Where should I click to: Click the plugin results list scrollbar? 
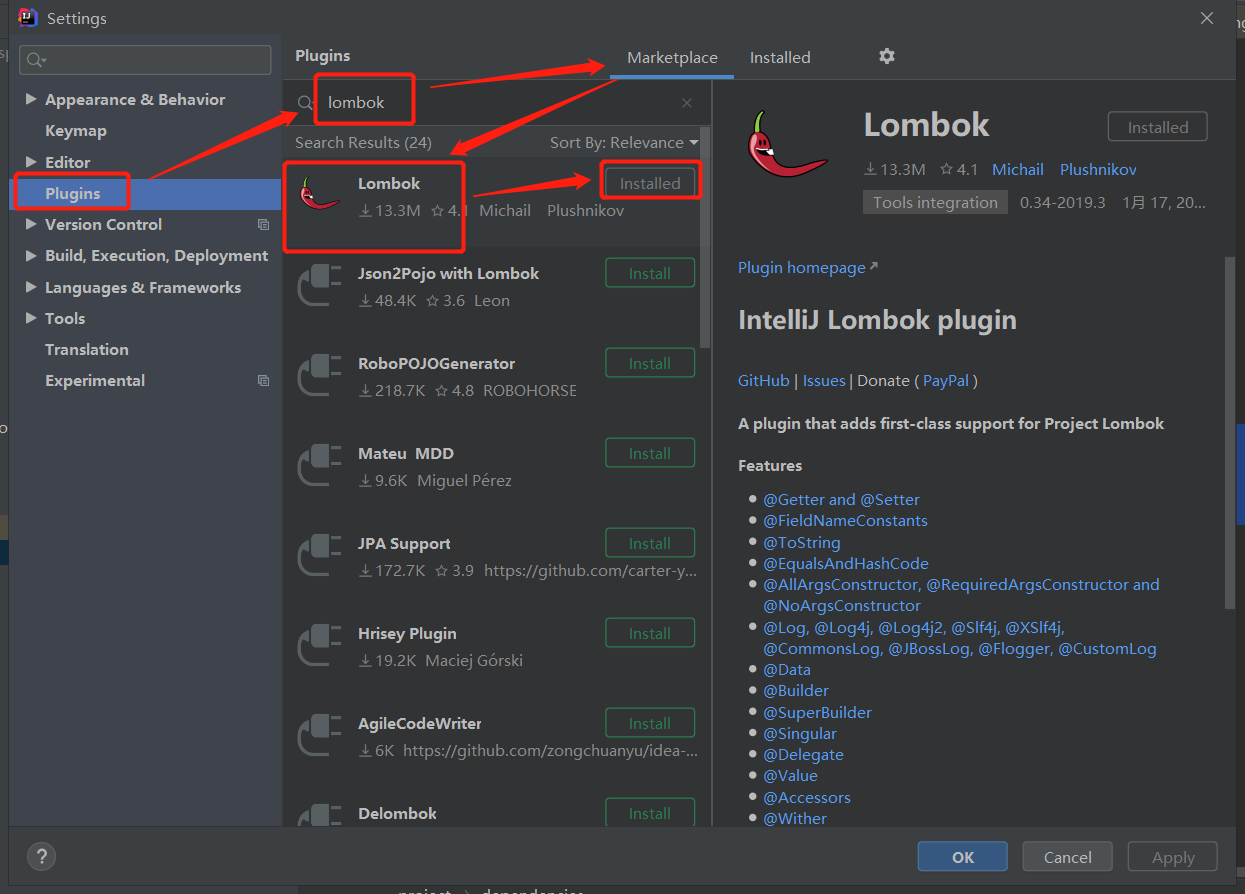click(706, 238)
